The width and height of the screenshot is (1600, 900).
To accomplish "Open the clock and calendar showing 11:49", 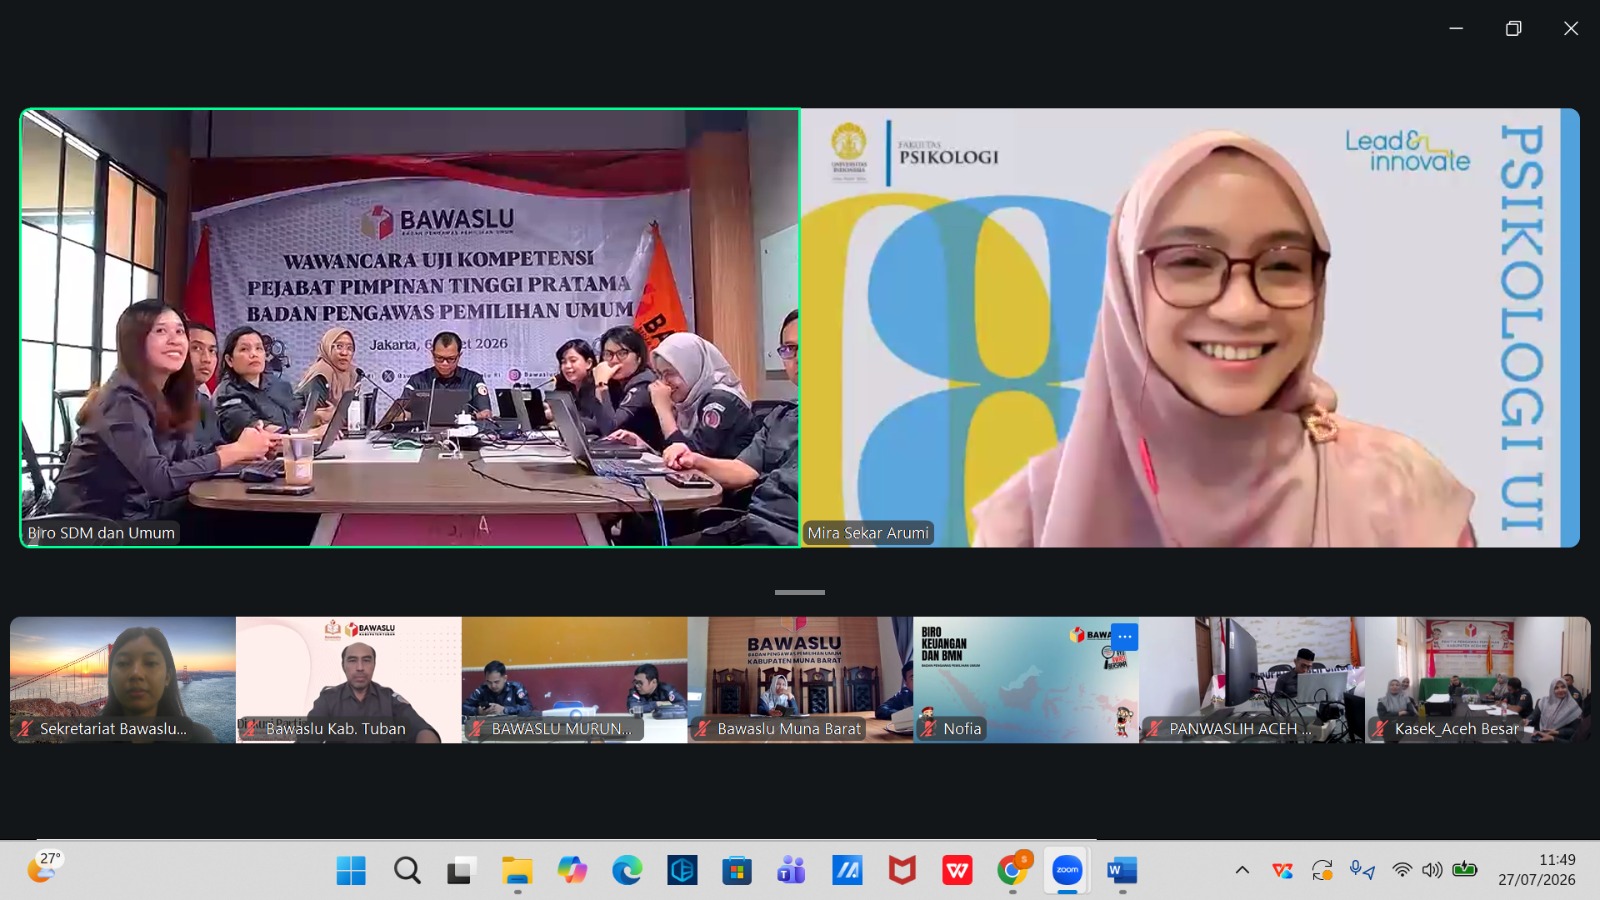I will click(x=1537, y=870).
